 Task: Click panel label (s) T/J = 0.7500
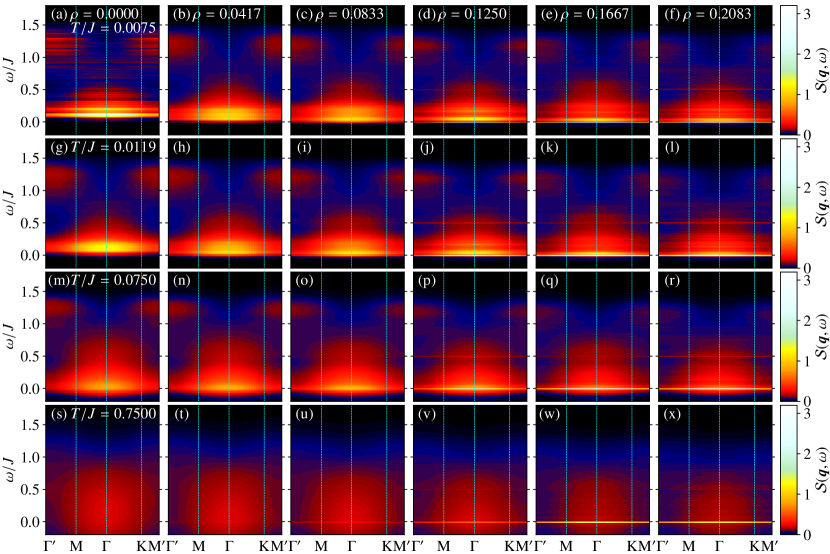103,413
